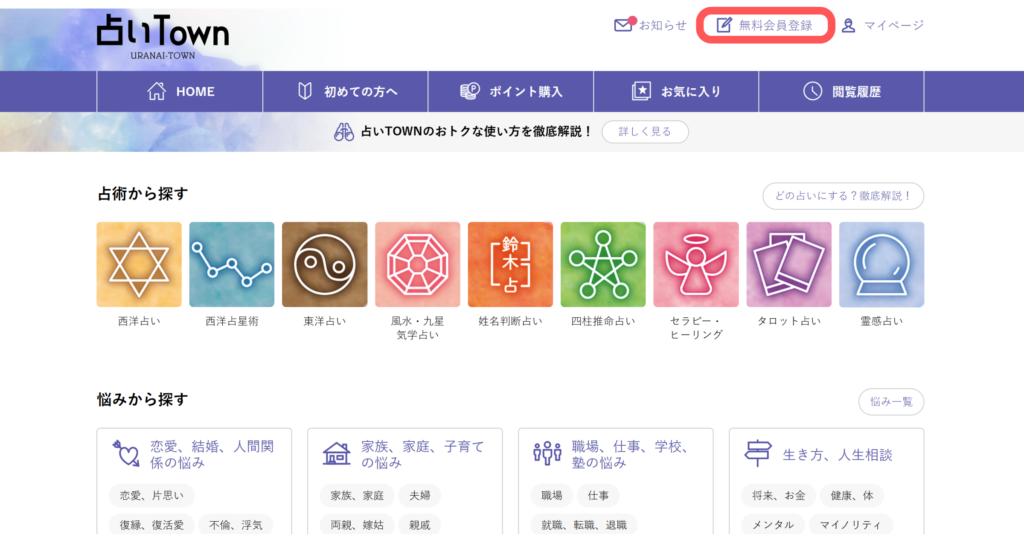Image resolution: width=1024 pixels, height=534 pixels.
Task: Open 生き方、人生相談 category heading
Action: click(x=837, y=455)
